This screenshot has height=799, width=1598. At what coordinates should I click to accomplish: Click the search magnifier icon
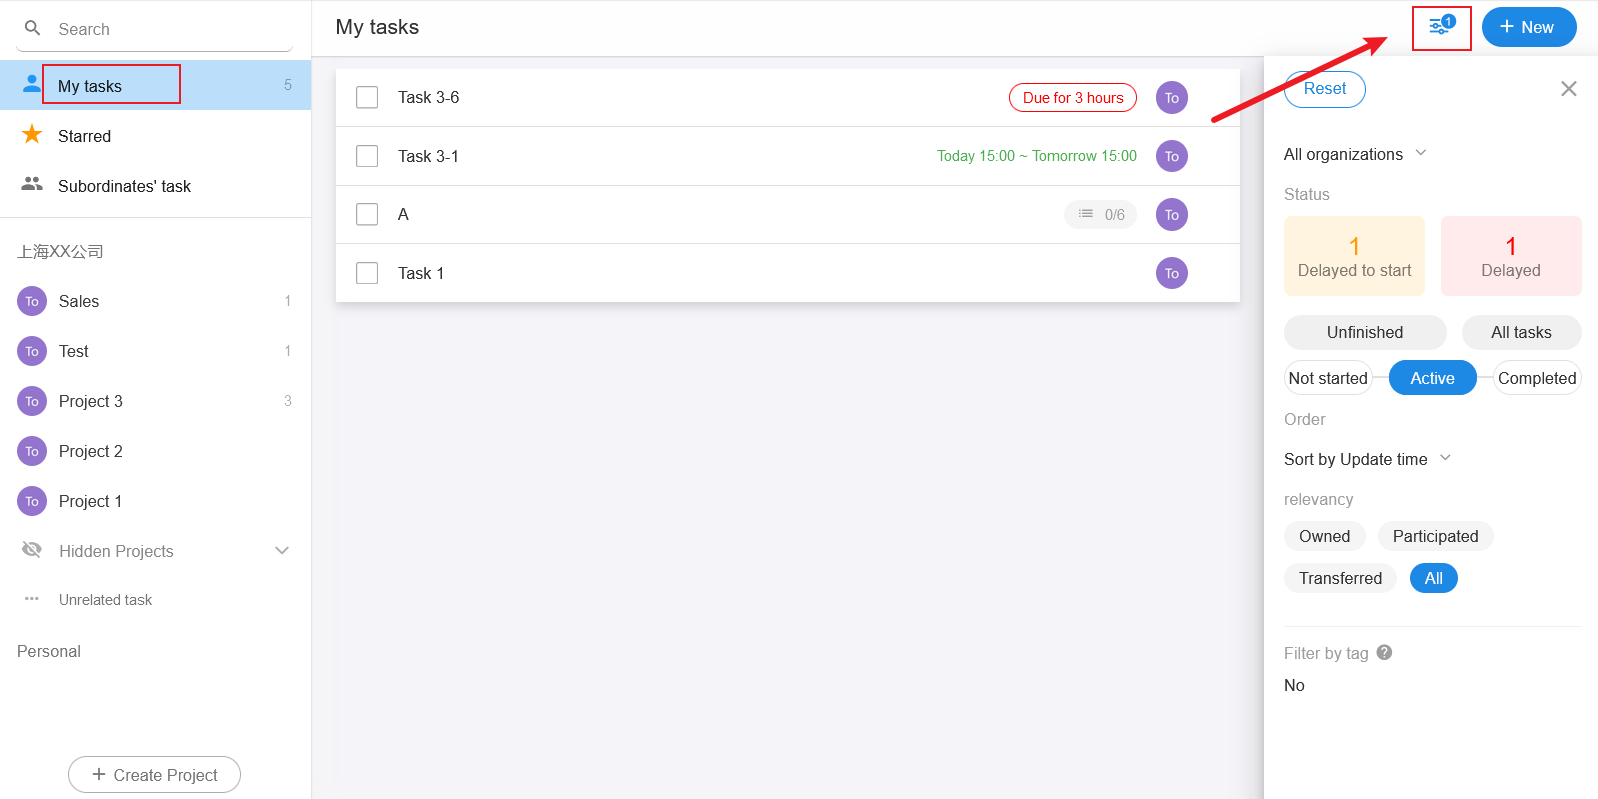33,28
